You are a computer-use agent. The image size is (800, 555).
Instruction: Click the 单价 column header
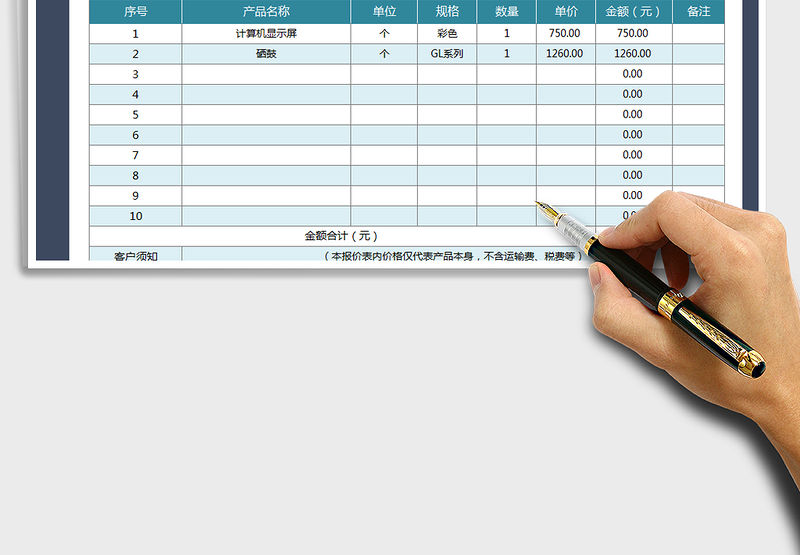(x=565, y=12)
